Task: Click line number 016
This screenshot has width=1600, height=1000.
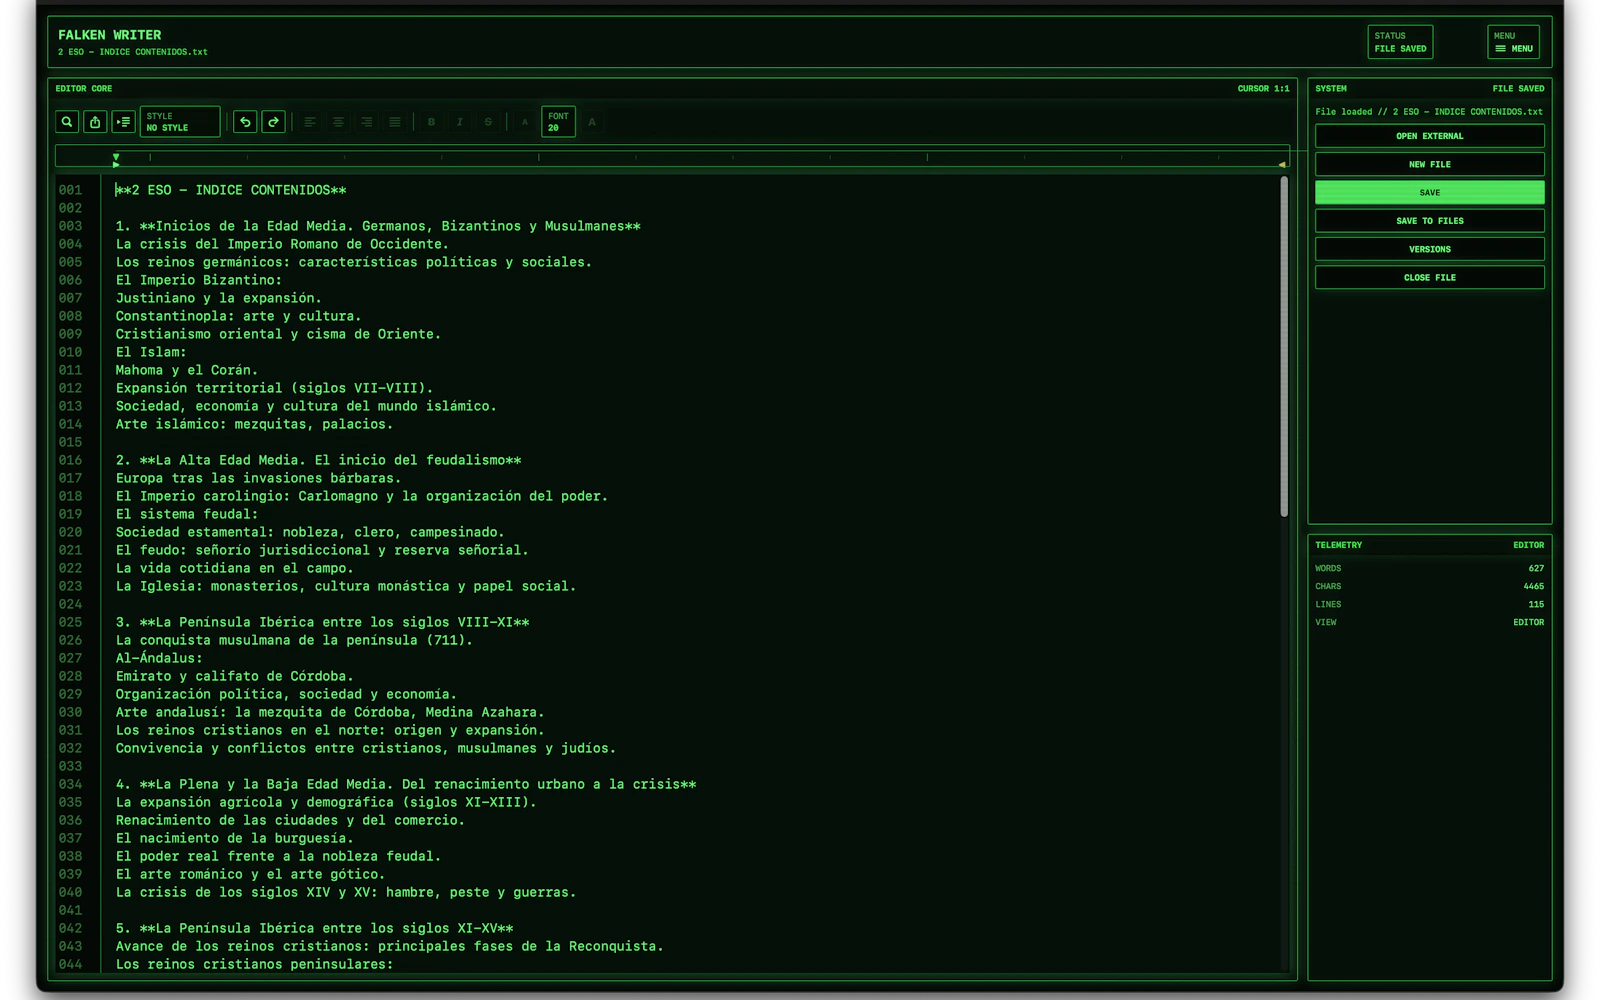Action: click(70, 460)
